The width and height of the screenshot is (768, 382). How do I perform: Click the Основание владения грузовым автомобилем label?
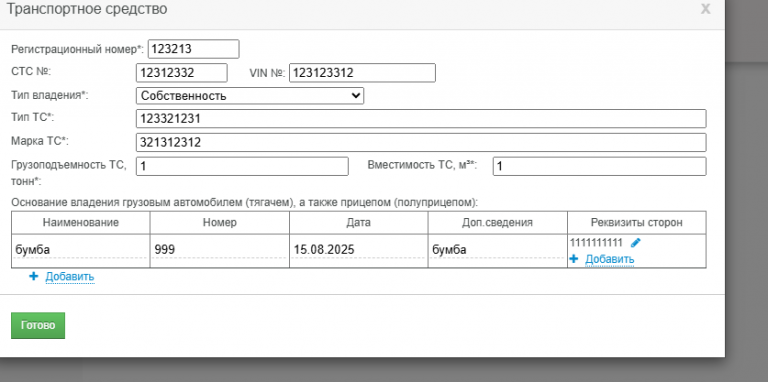(x=244, y=202)
